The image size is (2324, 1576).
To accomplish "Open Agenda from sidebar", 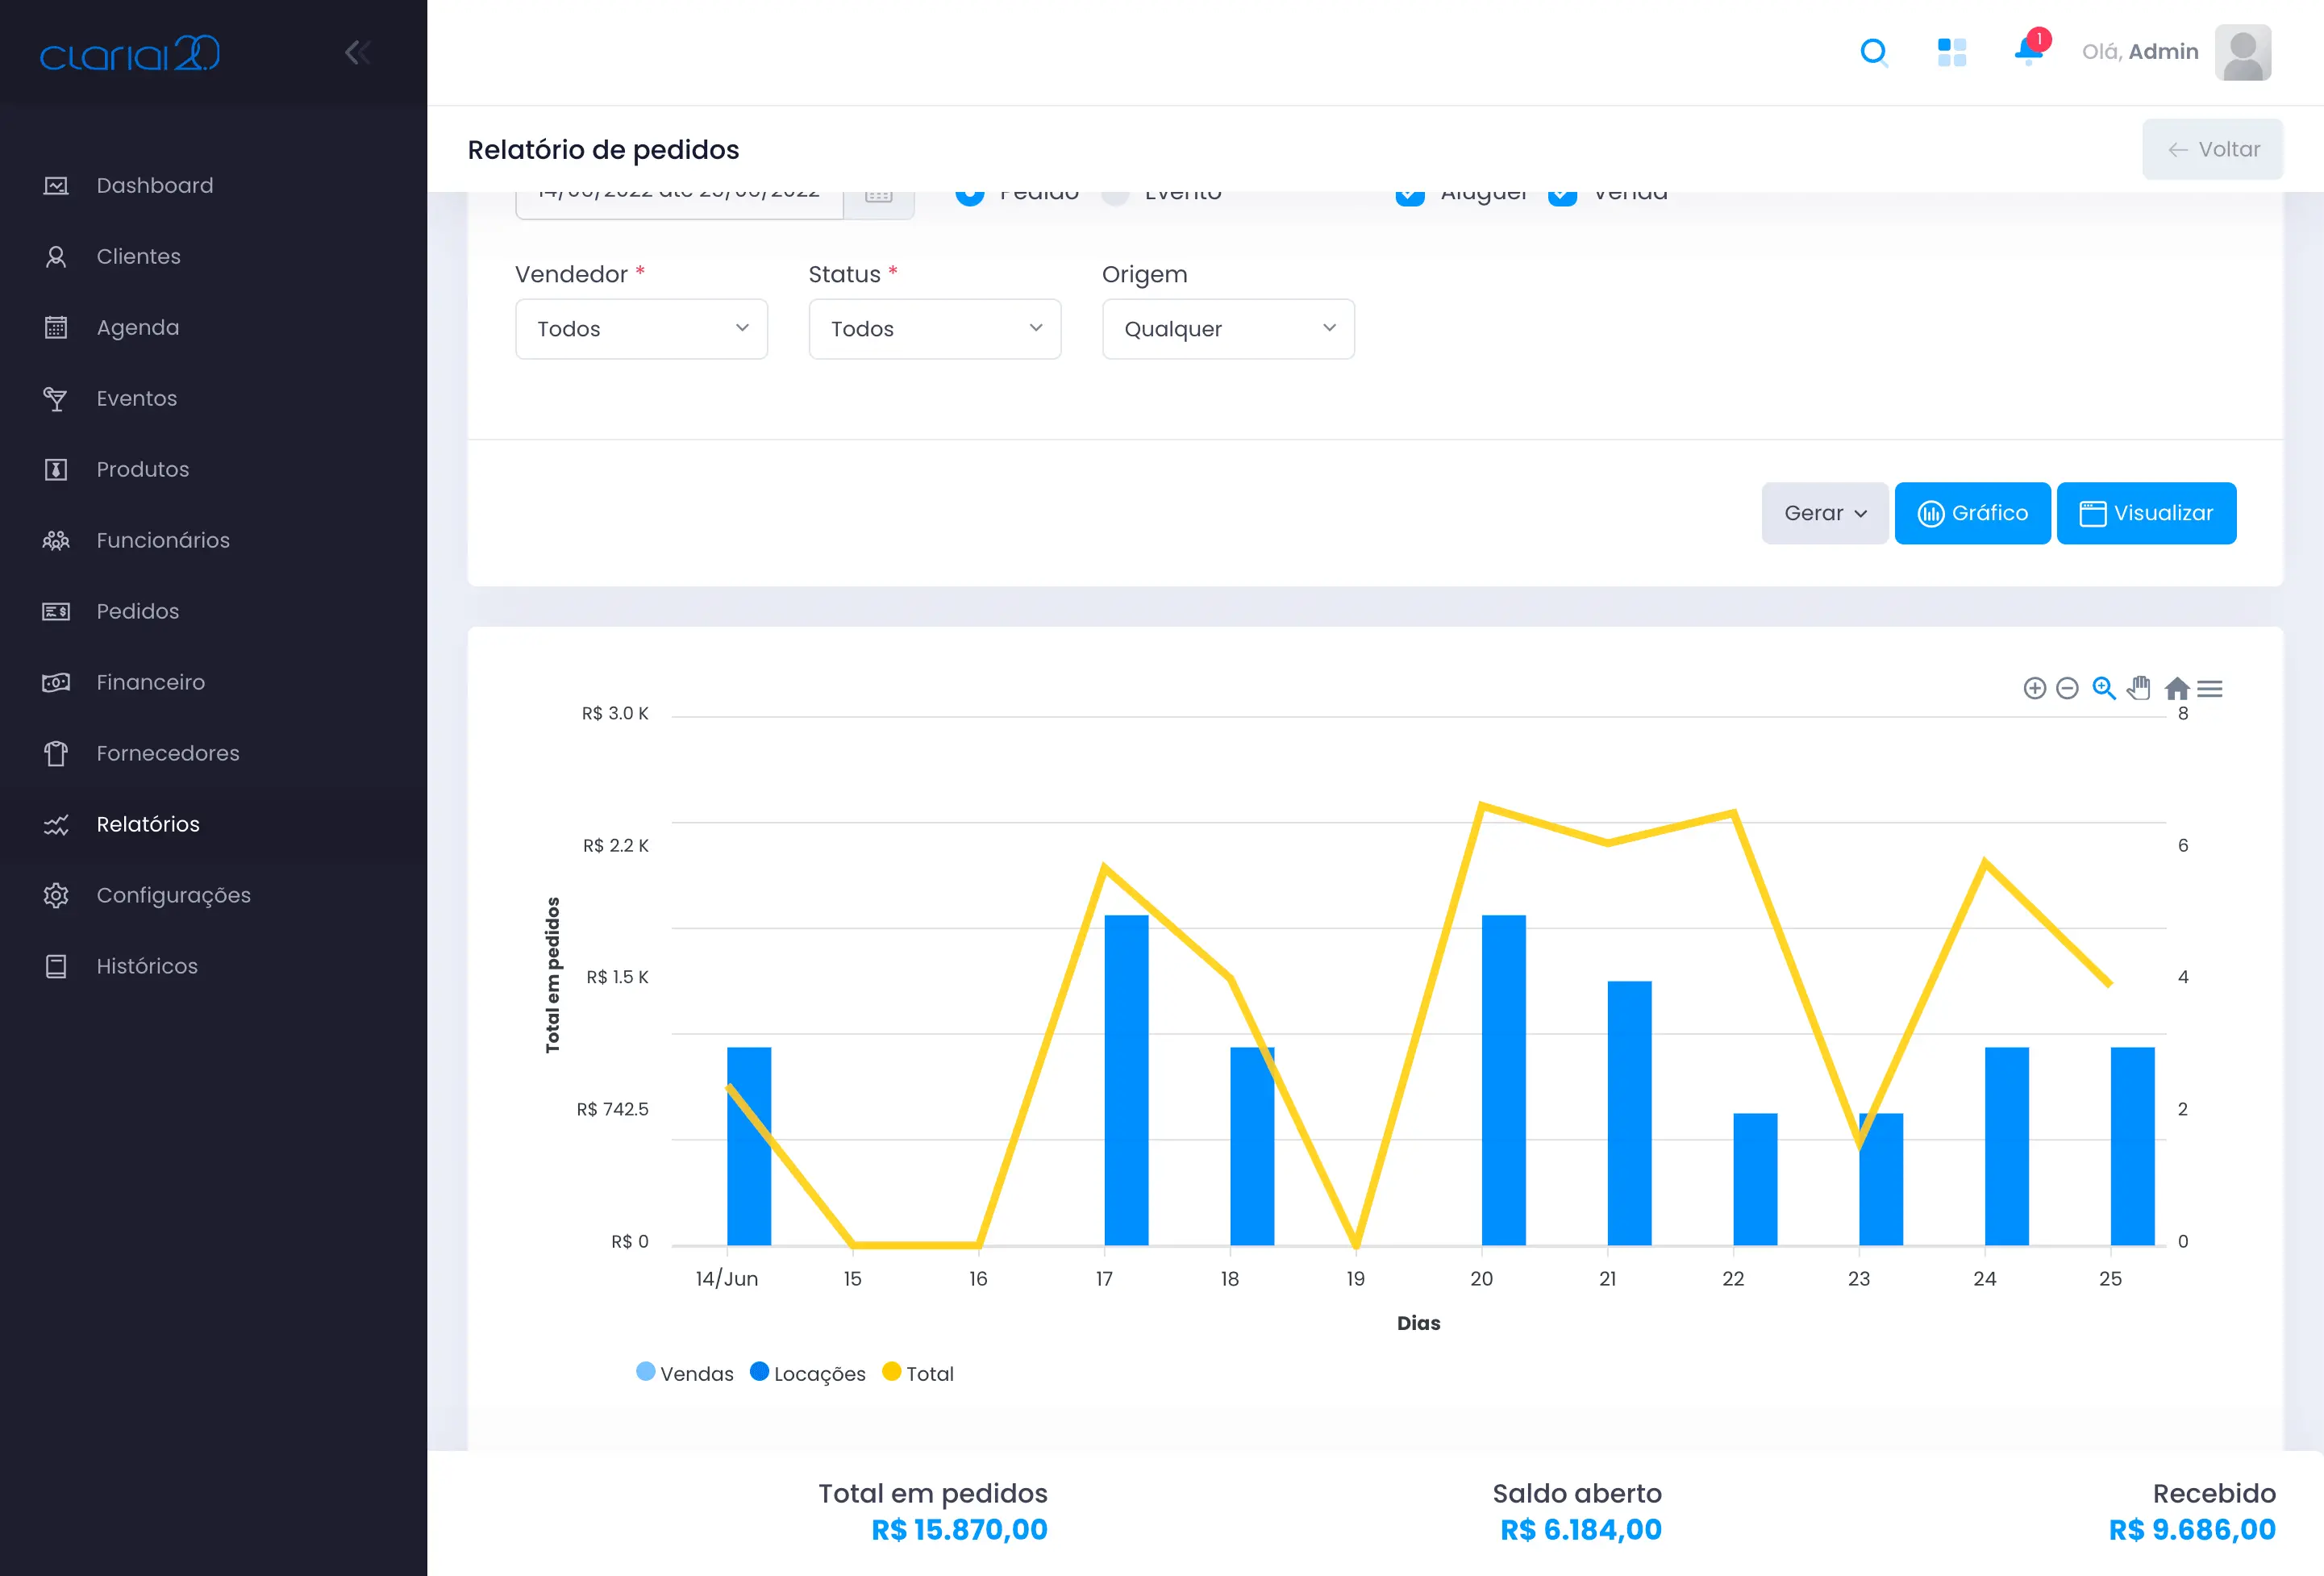I will 138,328.
